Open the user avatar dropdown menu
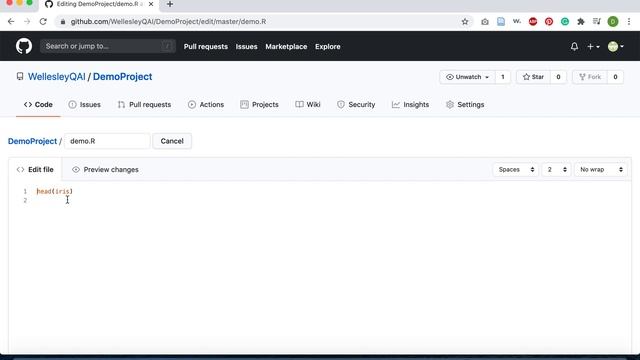 616,47
